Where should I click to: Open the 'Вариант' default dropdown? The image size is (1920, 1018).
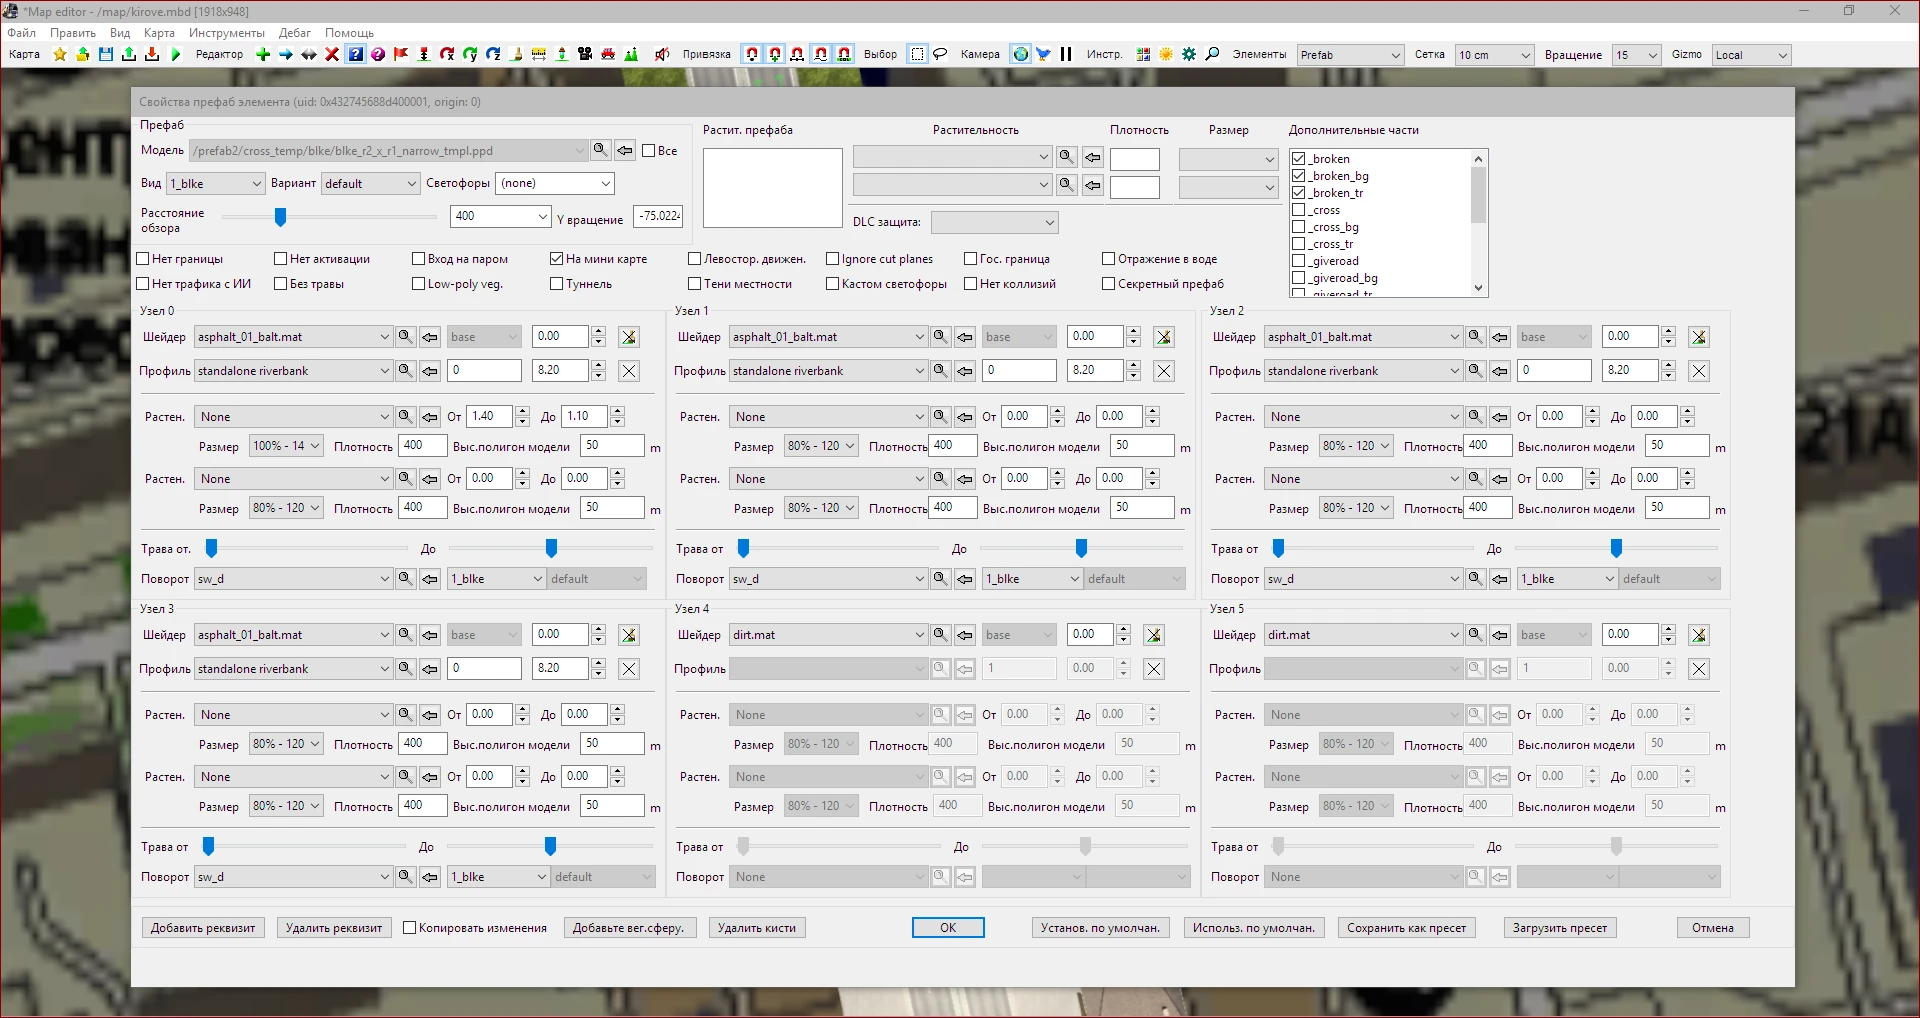pyautogui.click(x=370, y=184)
